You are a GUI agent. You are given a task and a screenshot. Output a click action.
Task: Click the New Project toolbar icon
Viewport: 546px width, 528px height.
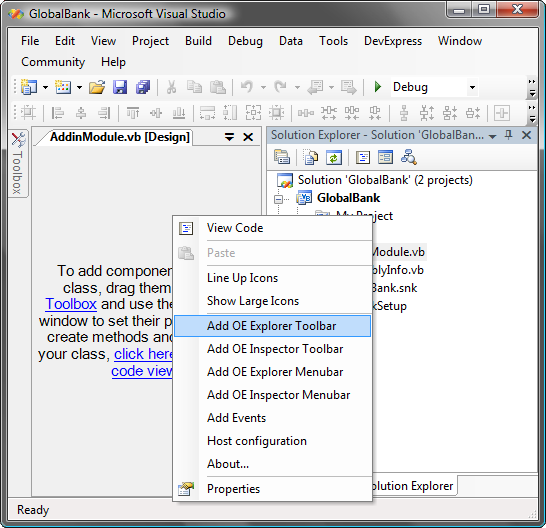(29, 87)
